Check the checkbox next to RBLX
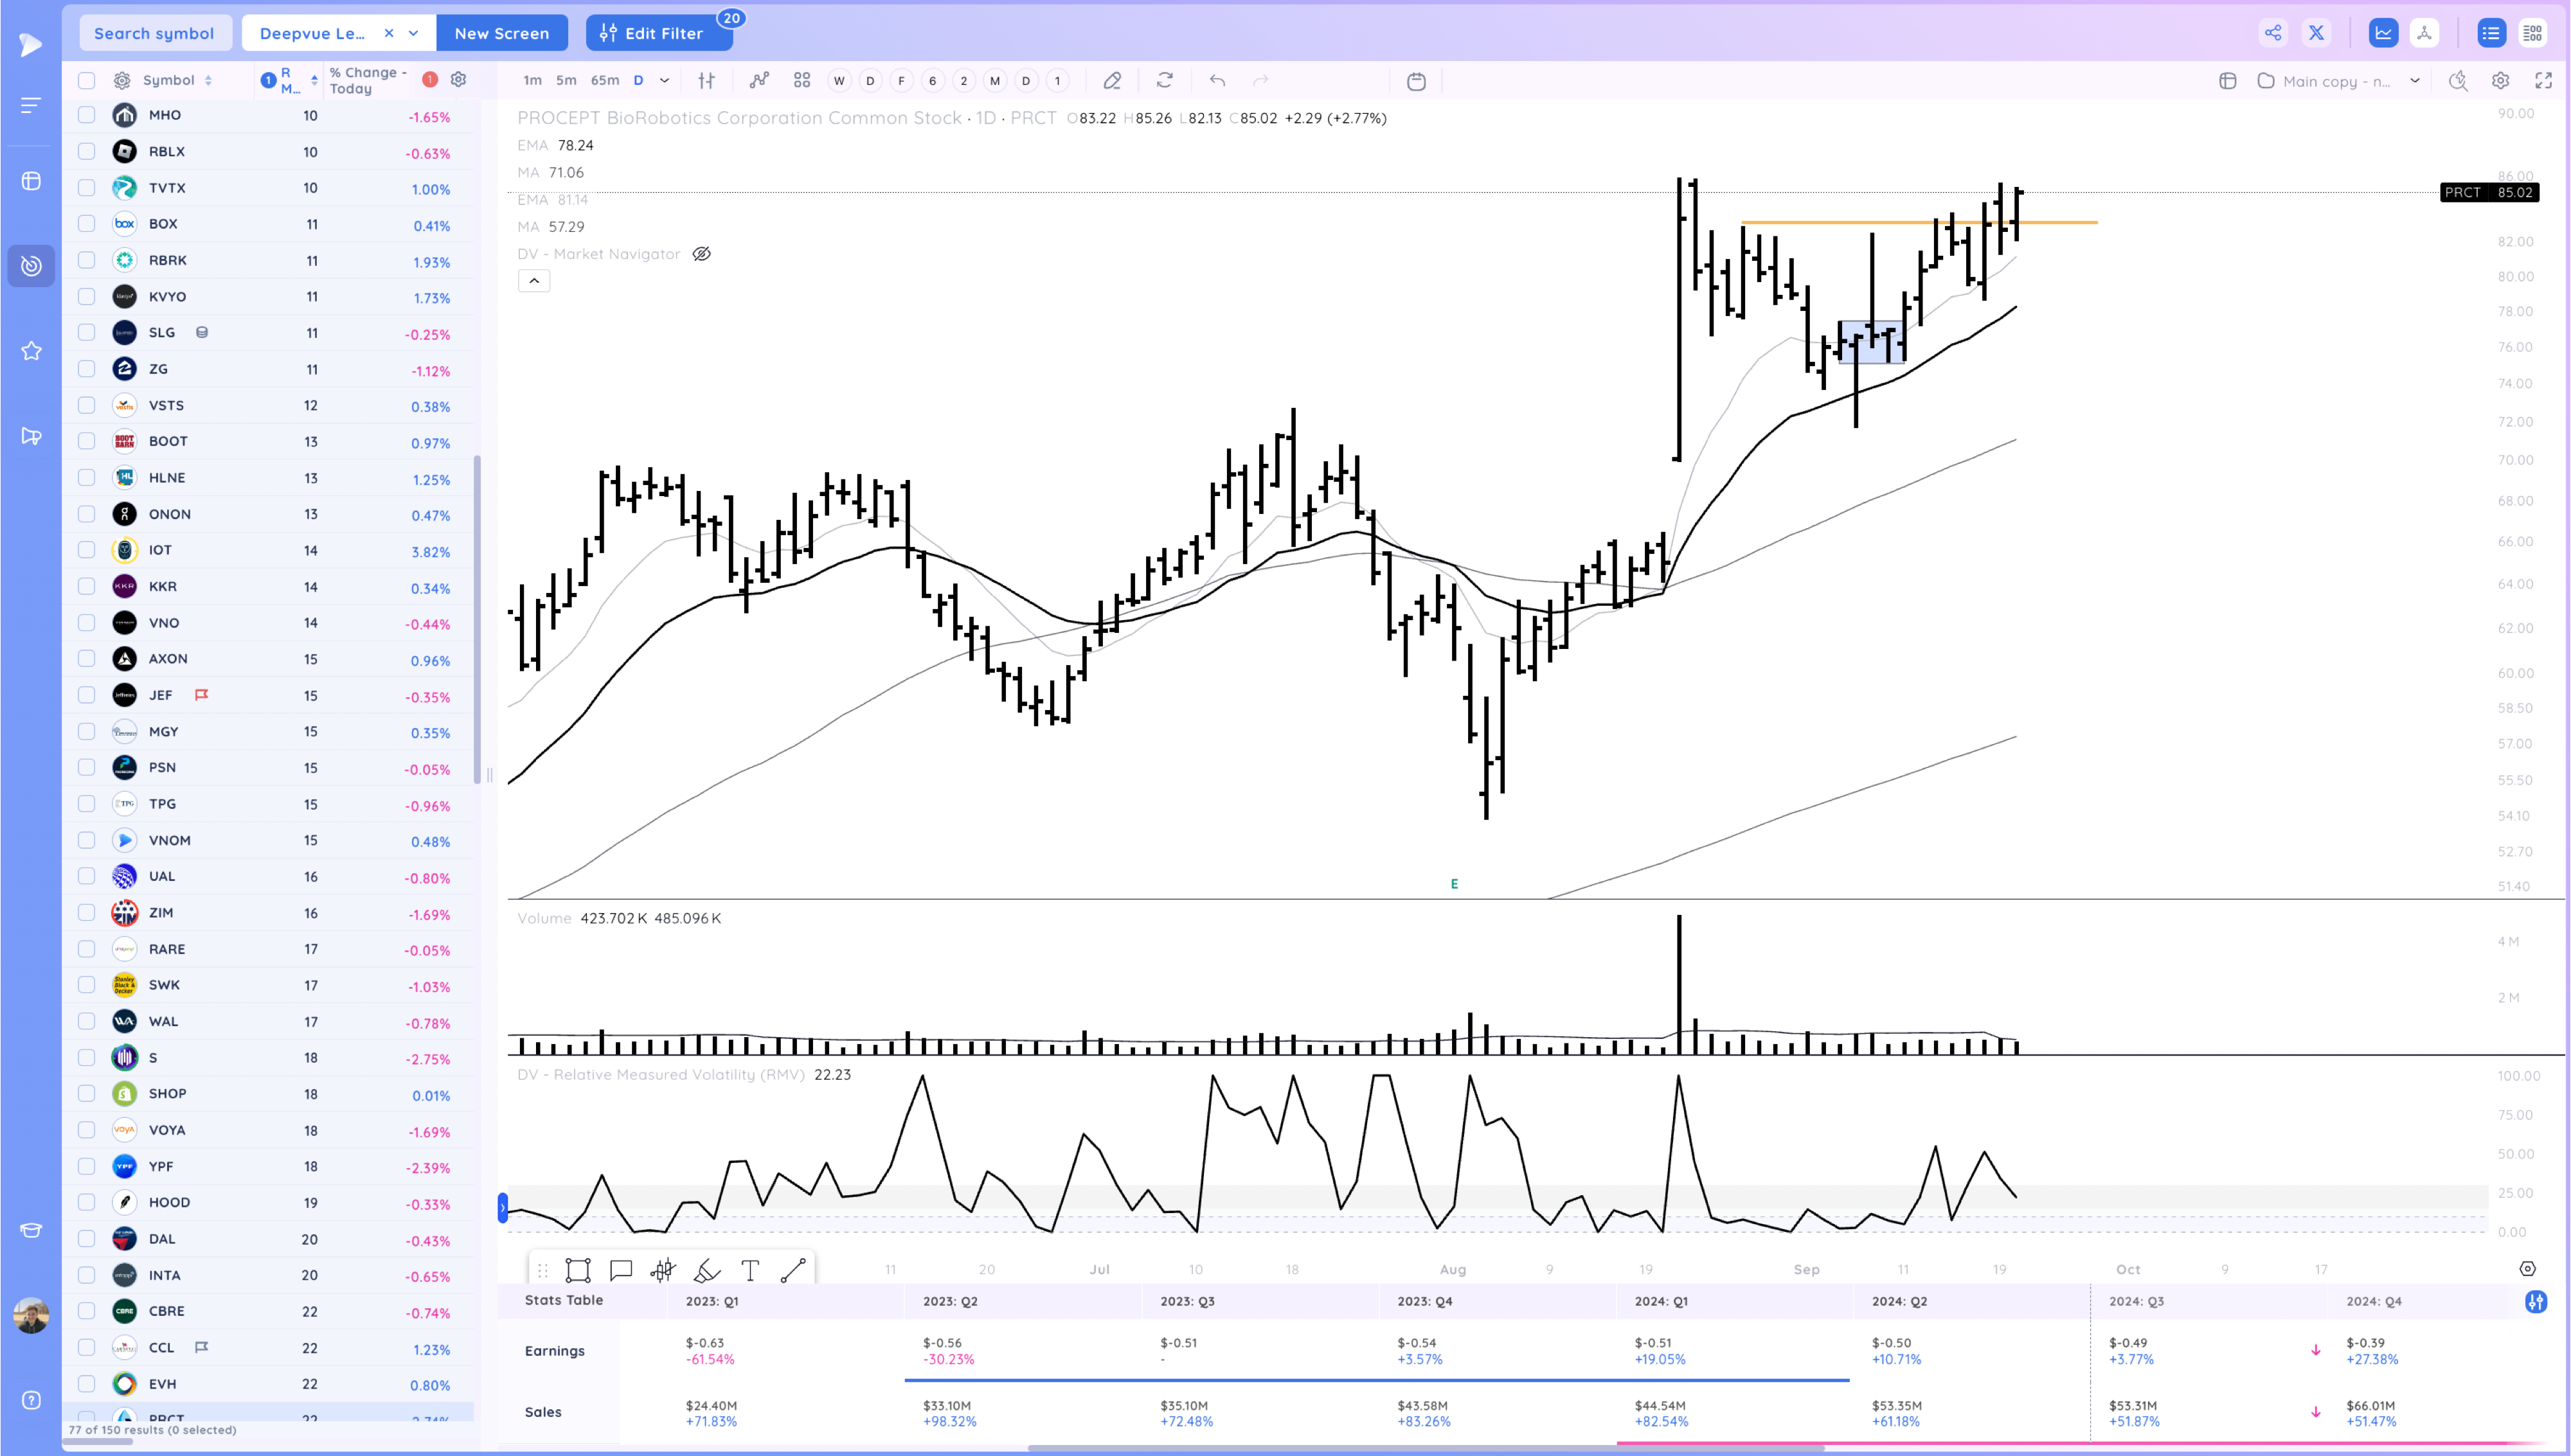Viewport: 2571px width, 1456px height. tap(87, 152)
